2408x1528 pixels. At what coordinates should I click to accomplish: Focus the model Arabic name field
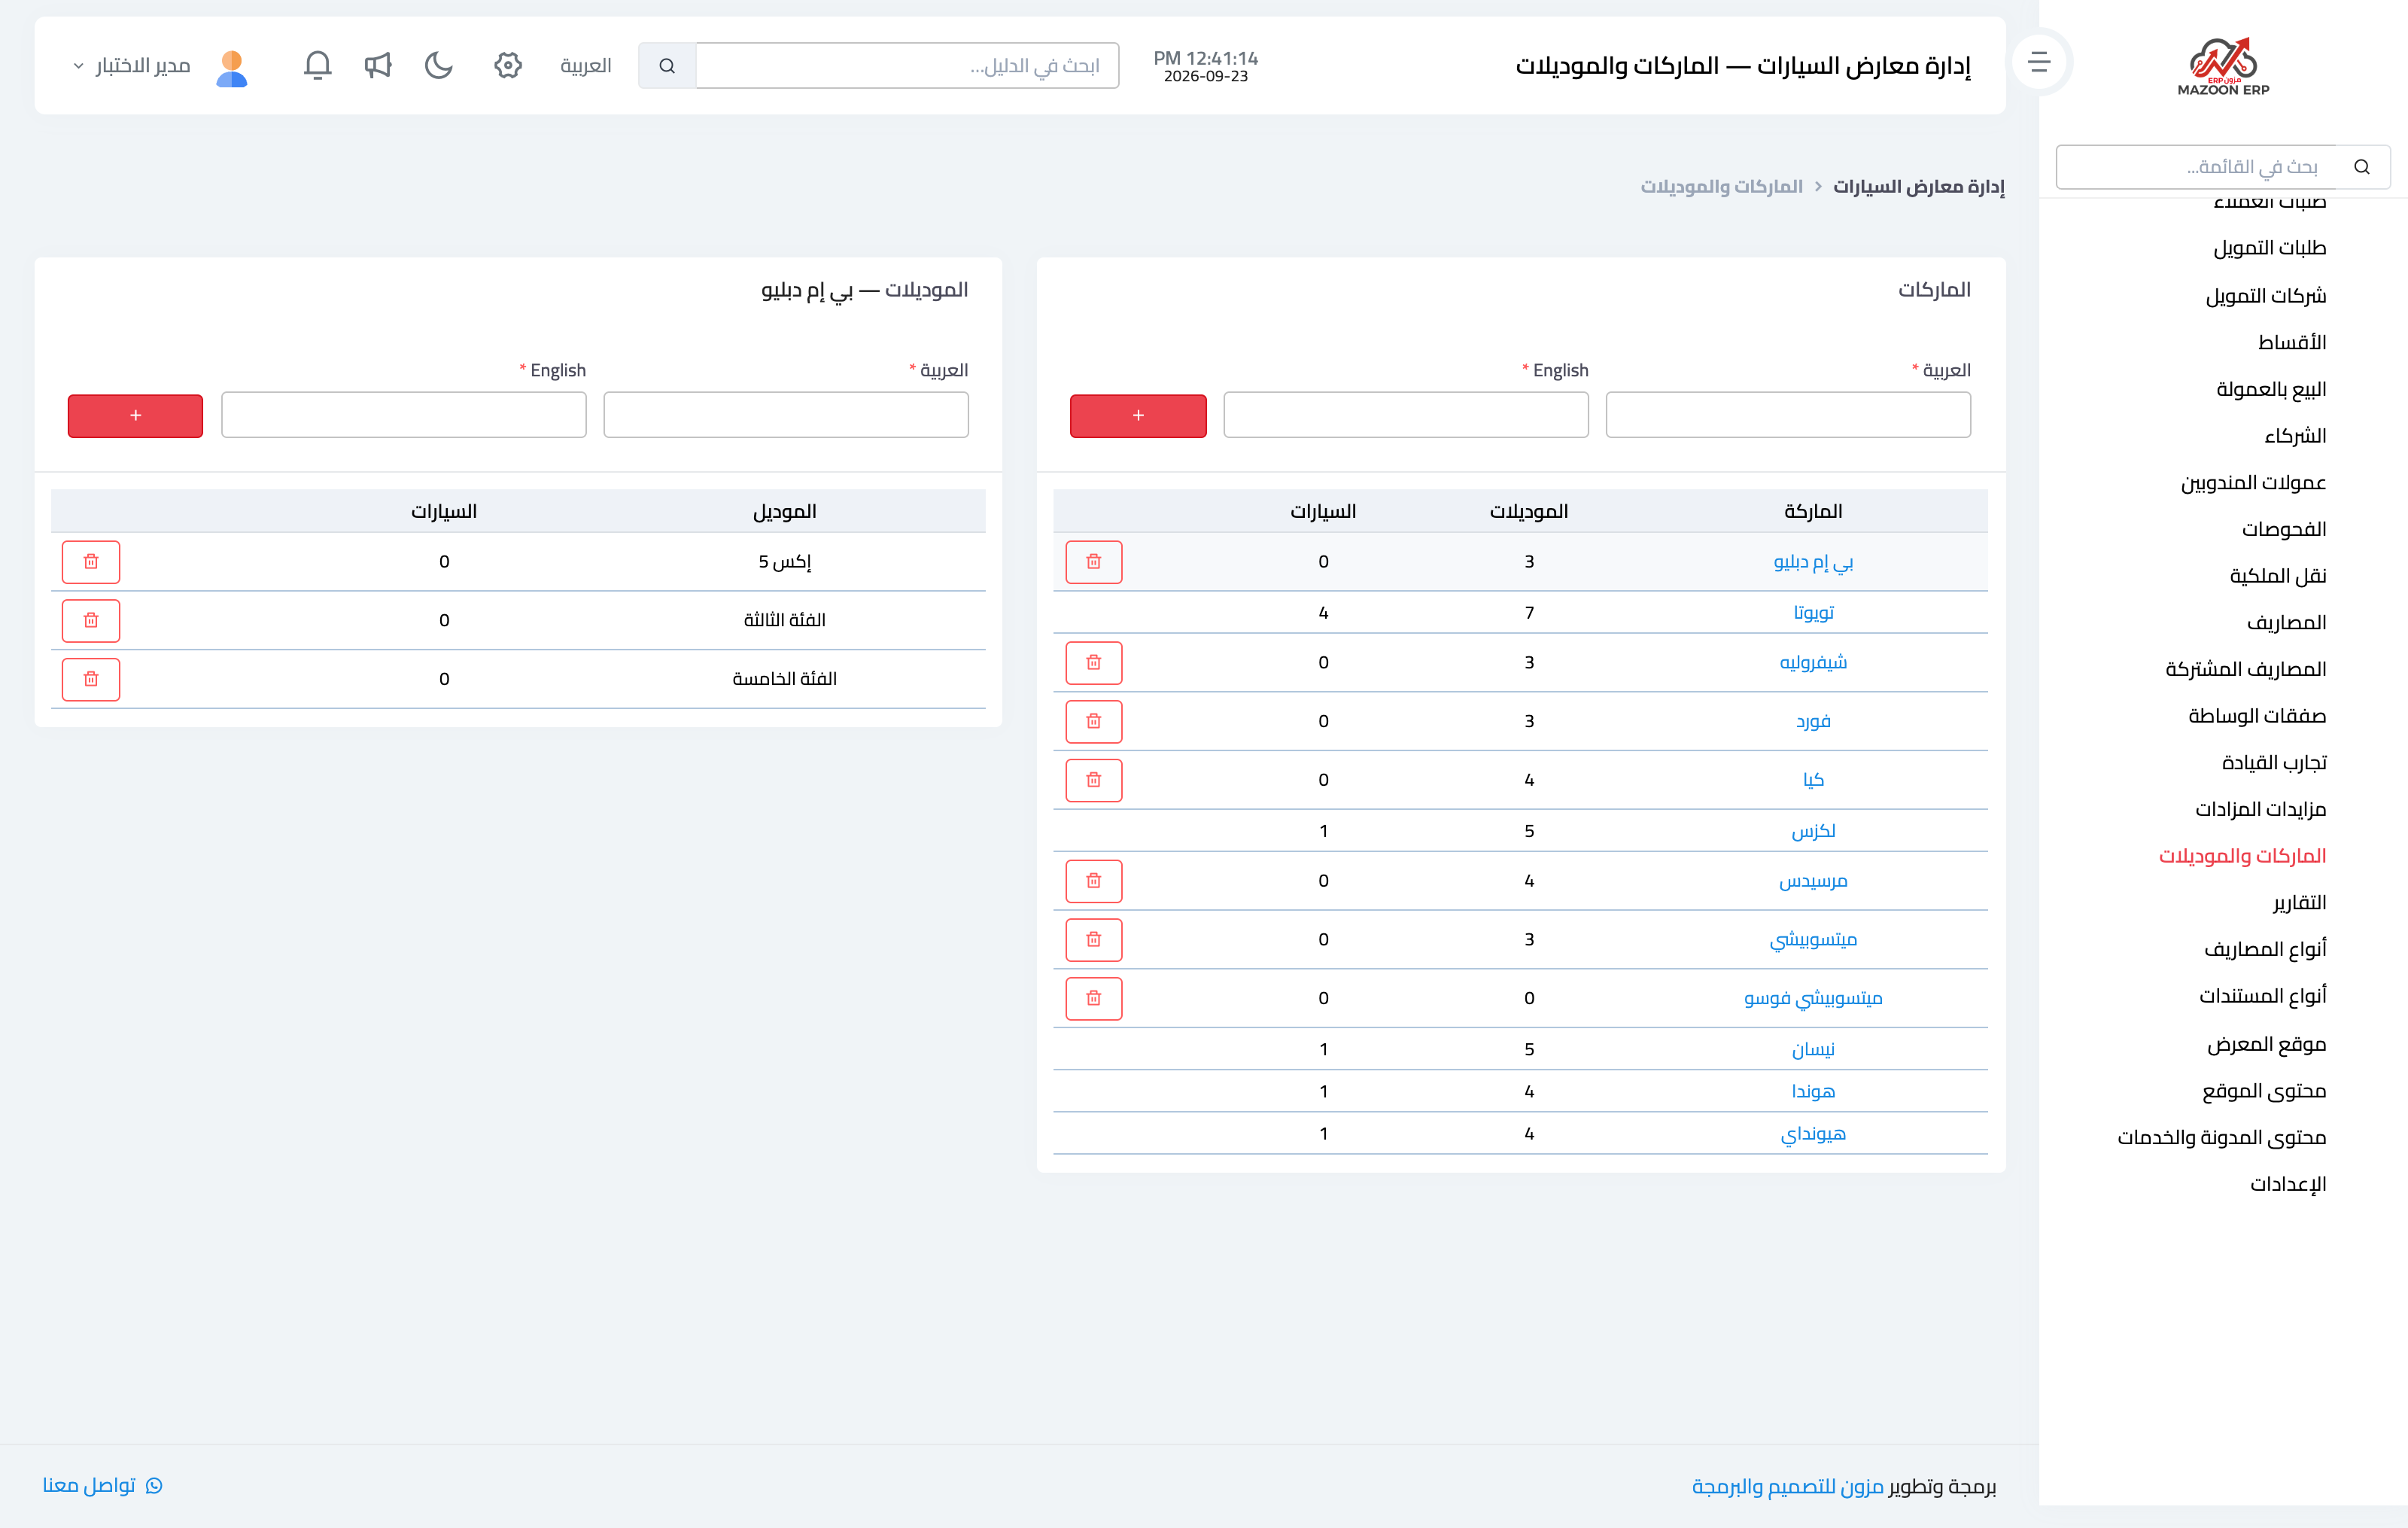click(786, 415)
